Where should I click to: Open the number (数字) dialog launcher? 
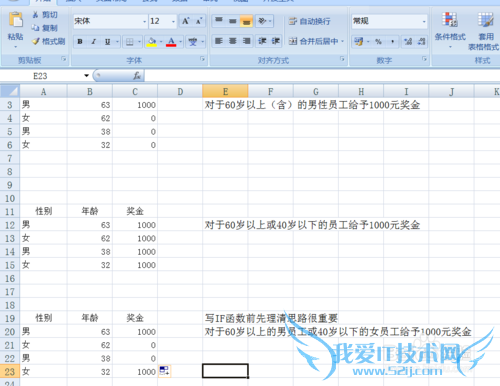(424, 59)
